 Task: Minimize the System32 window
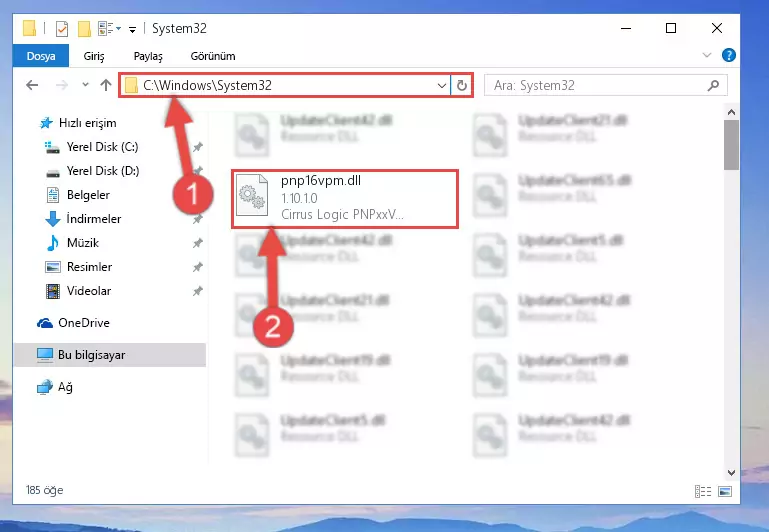click(626, 28)
